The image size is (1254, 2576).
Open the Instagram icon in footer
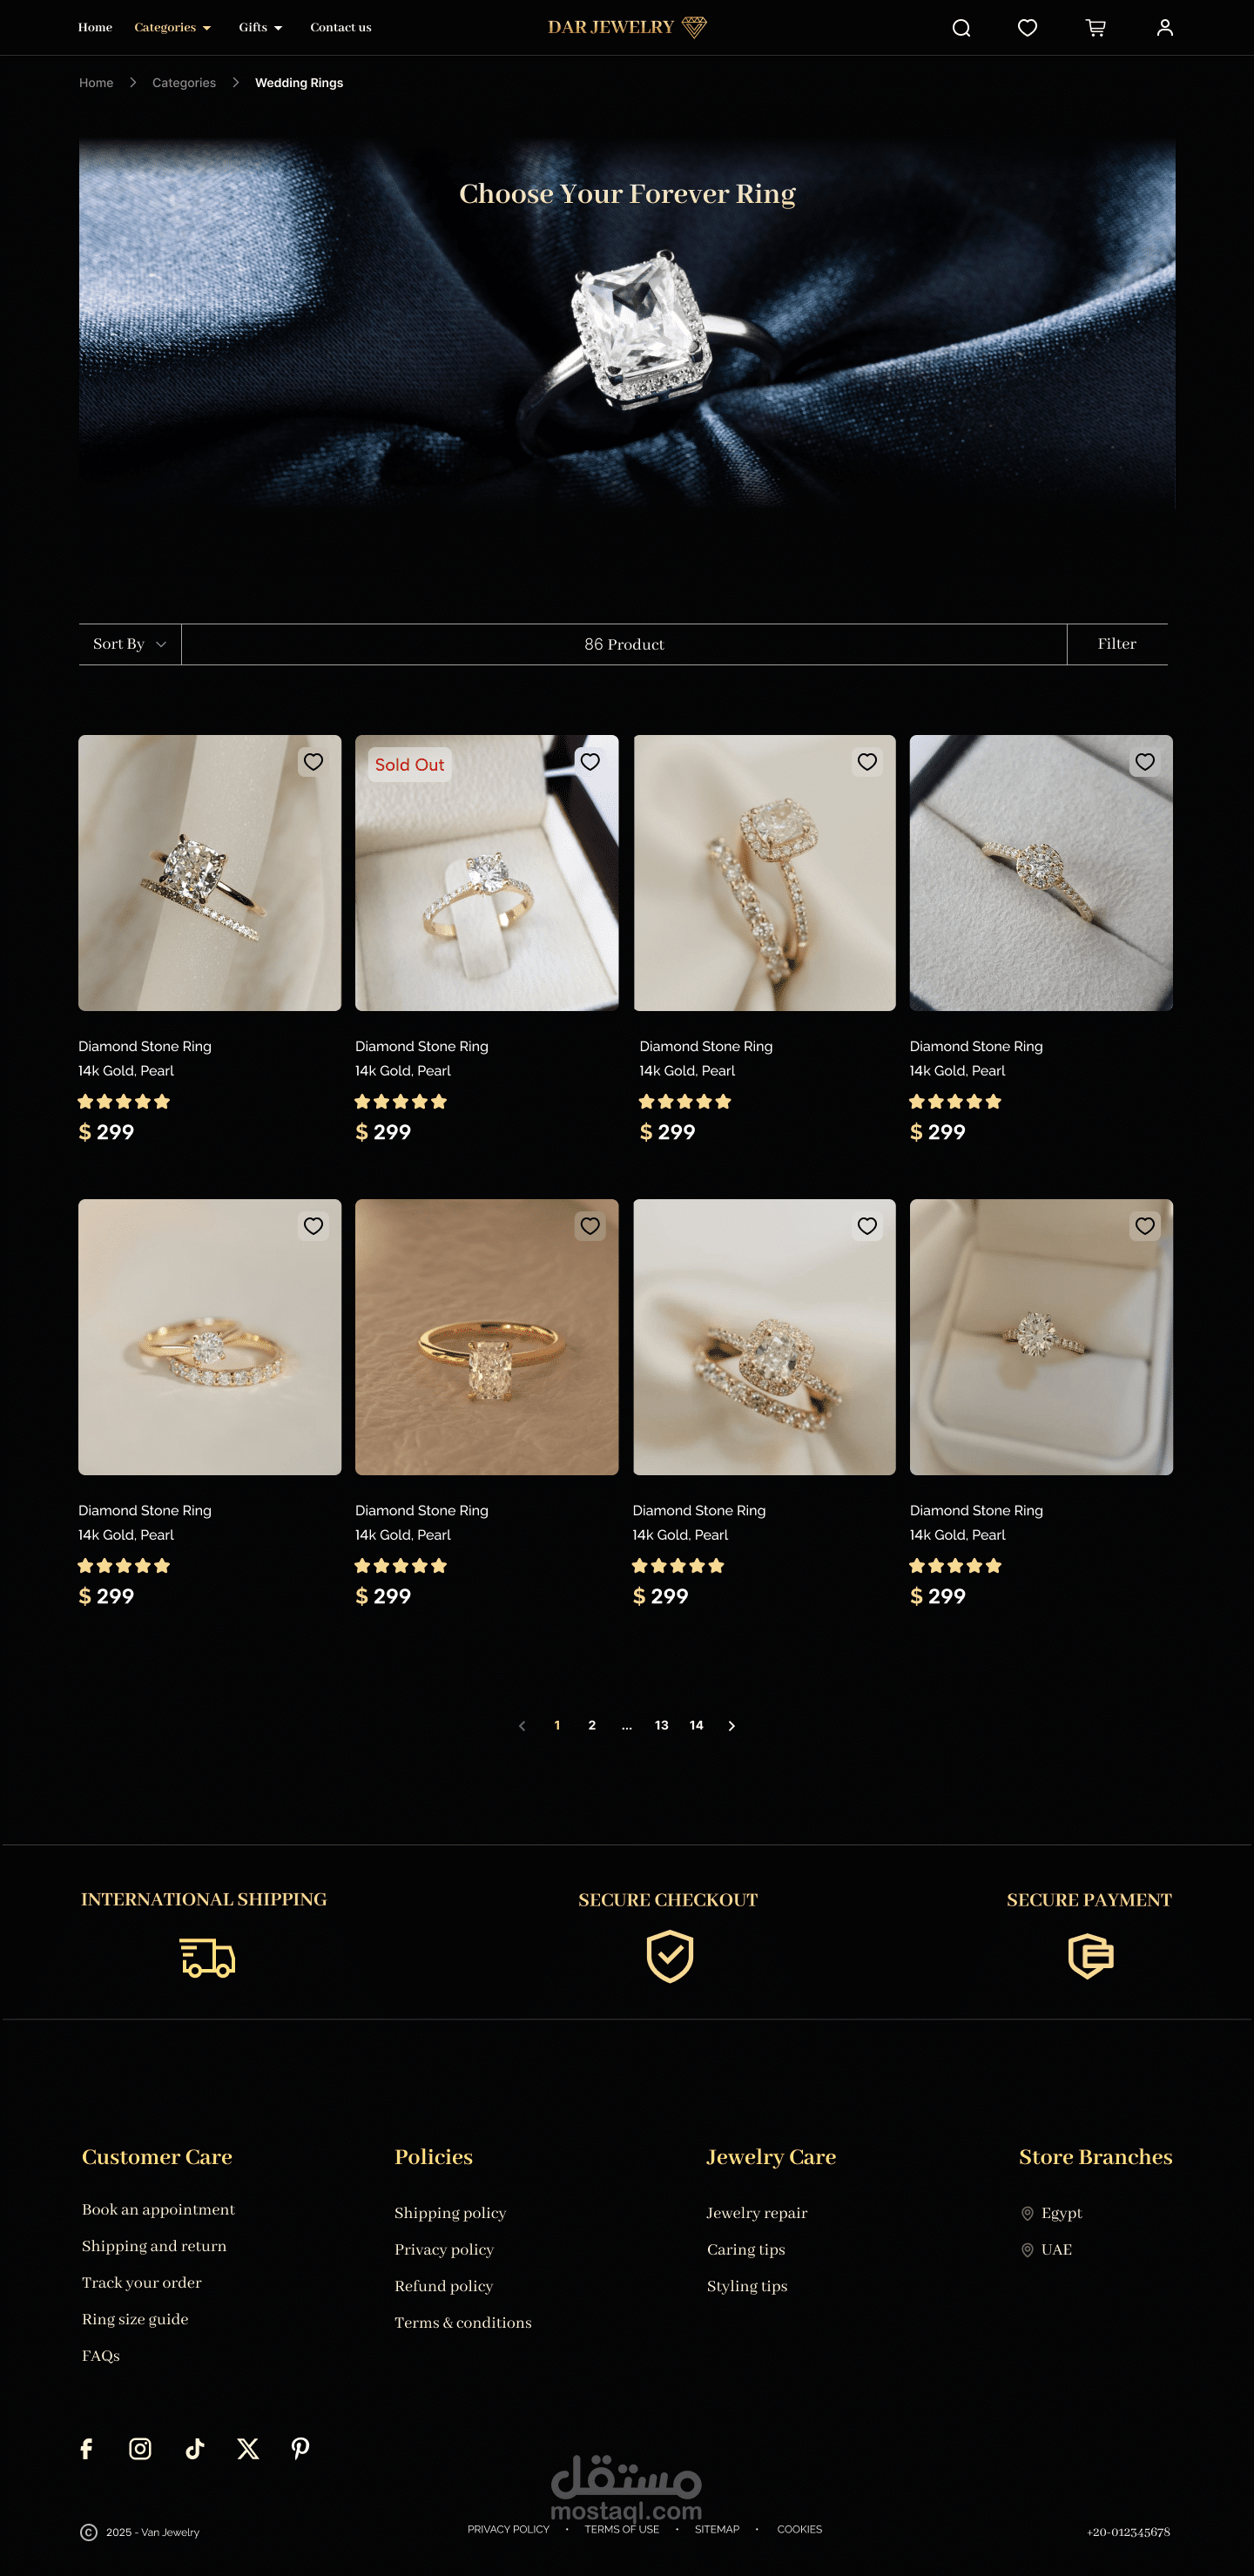[x=140, y=2448]
